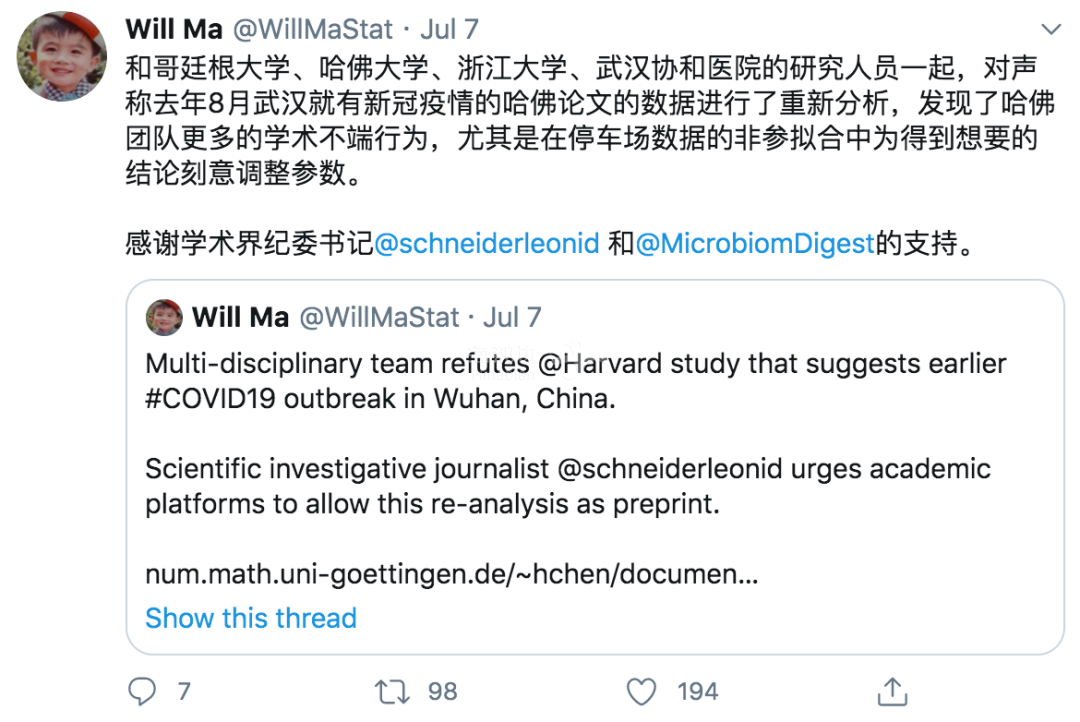Open the tweet options chevron menu
The height and width of the screenshot is (722, 1080).
pos(1051,28)
